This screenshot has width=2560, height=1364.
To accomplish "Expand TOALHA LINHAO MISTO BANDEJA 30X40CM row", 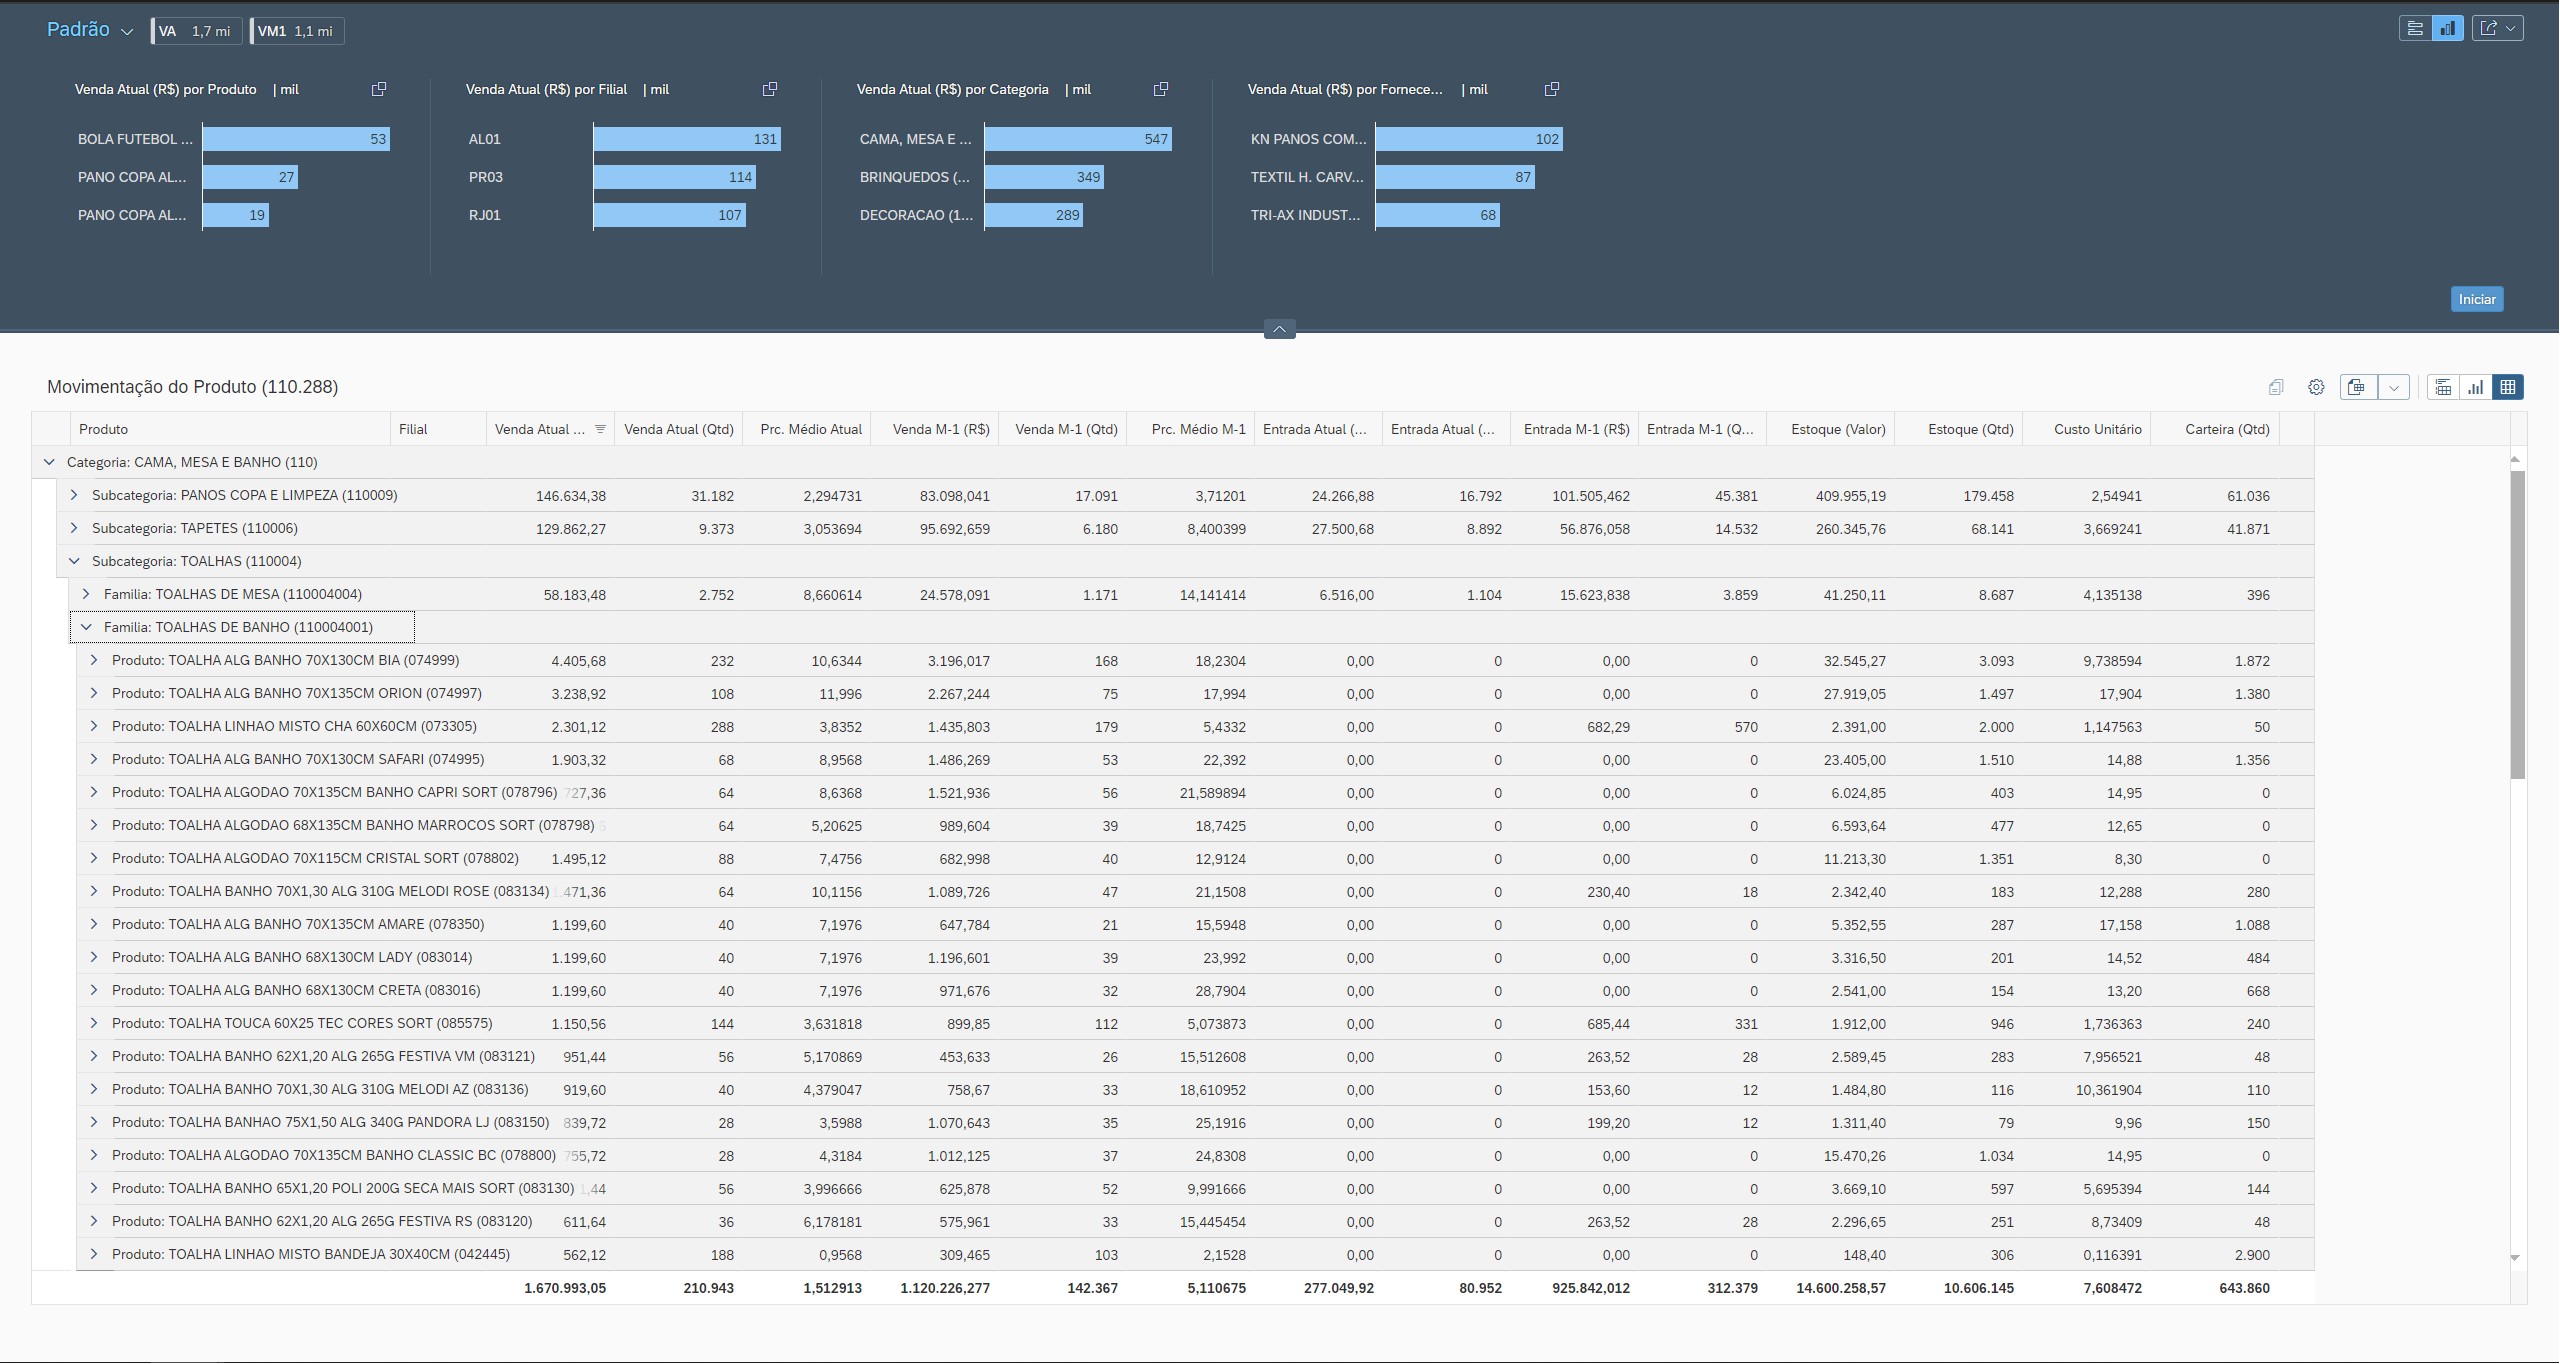I will 94,1254.
